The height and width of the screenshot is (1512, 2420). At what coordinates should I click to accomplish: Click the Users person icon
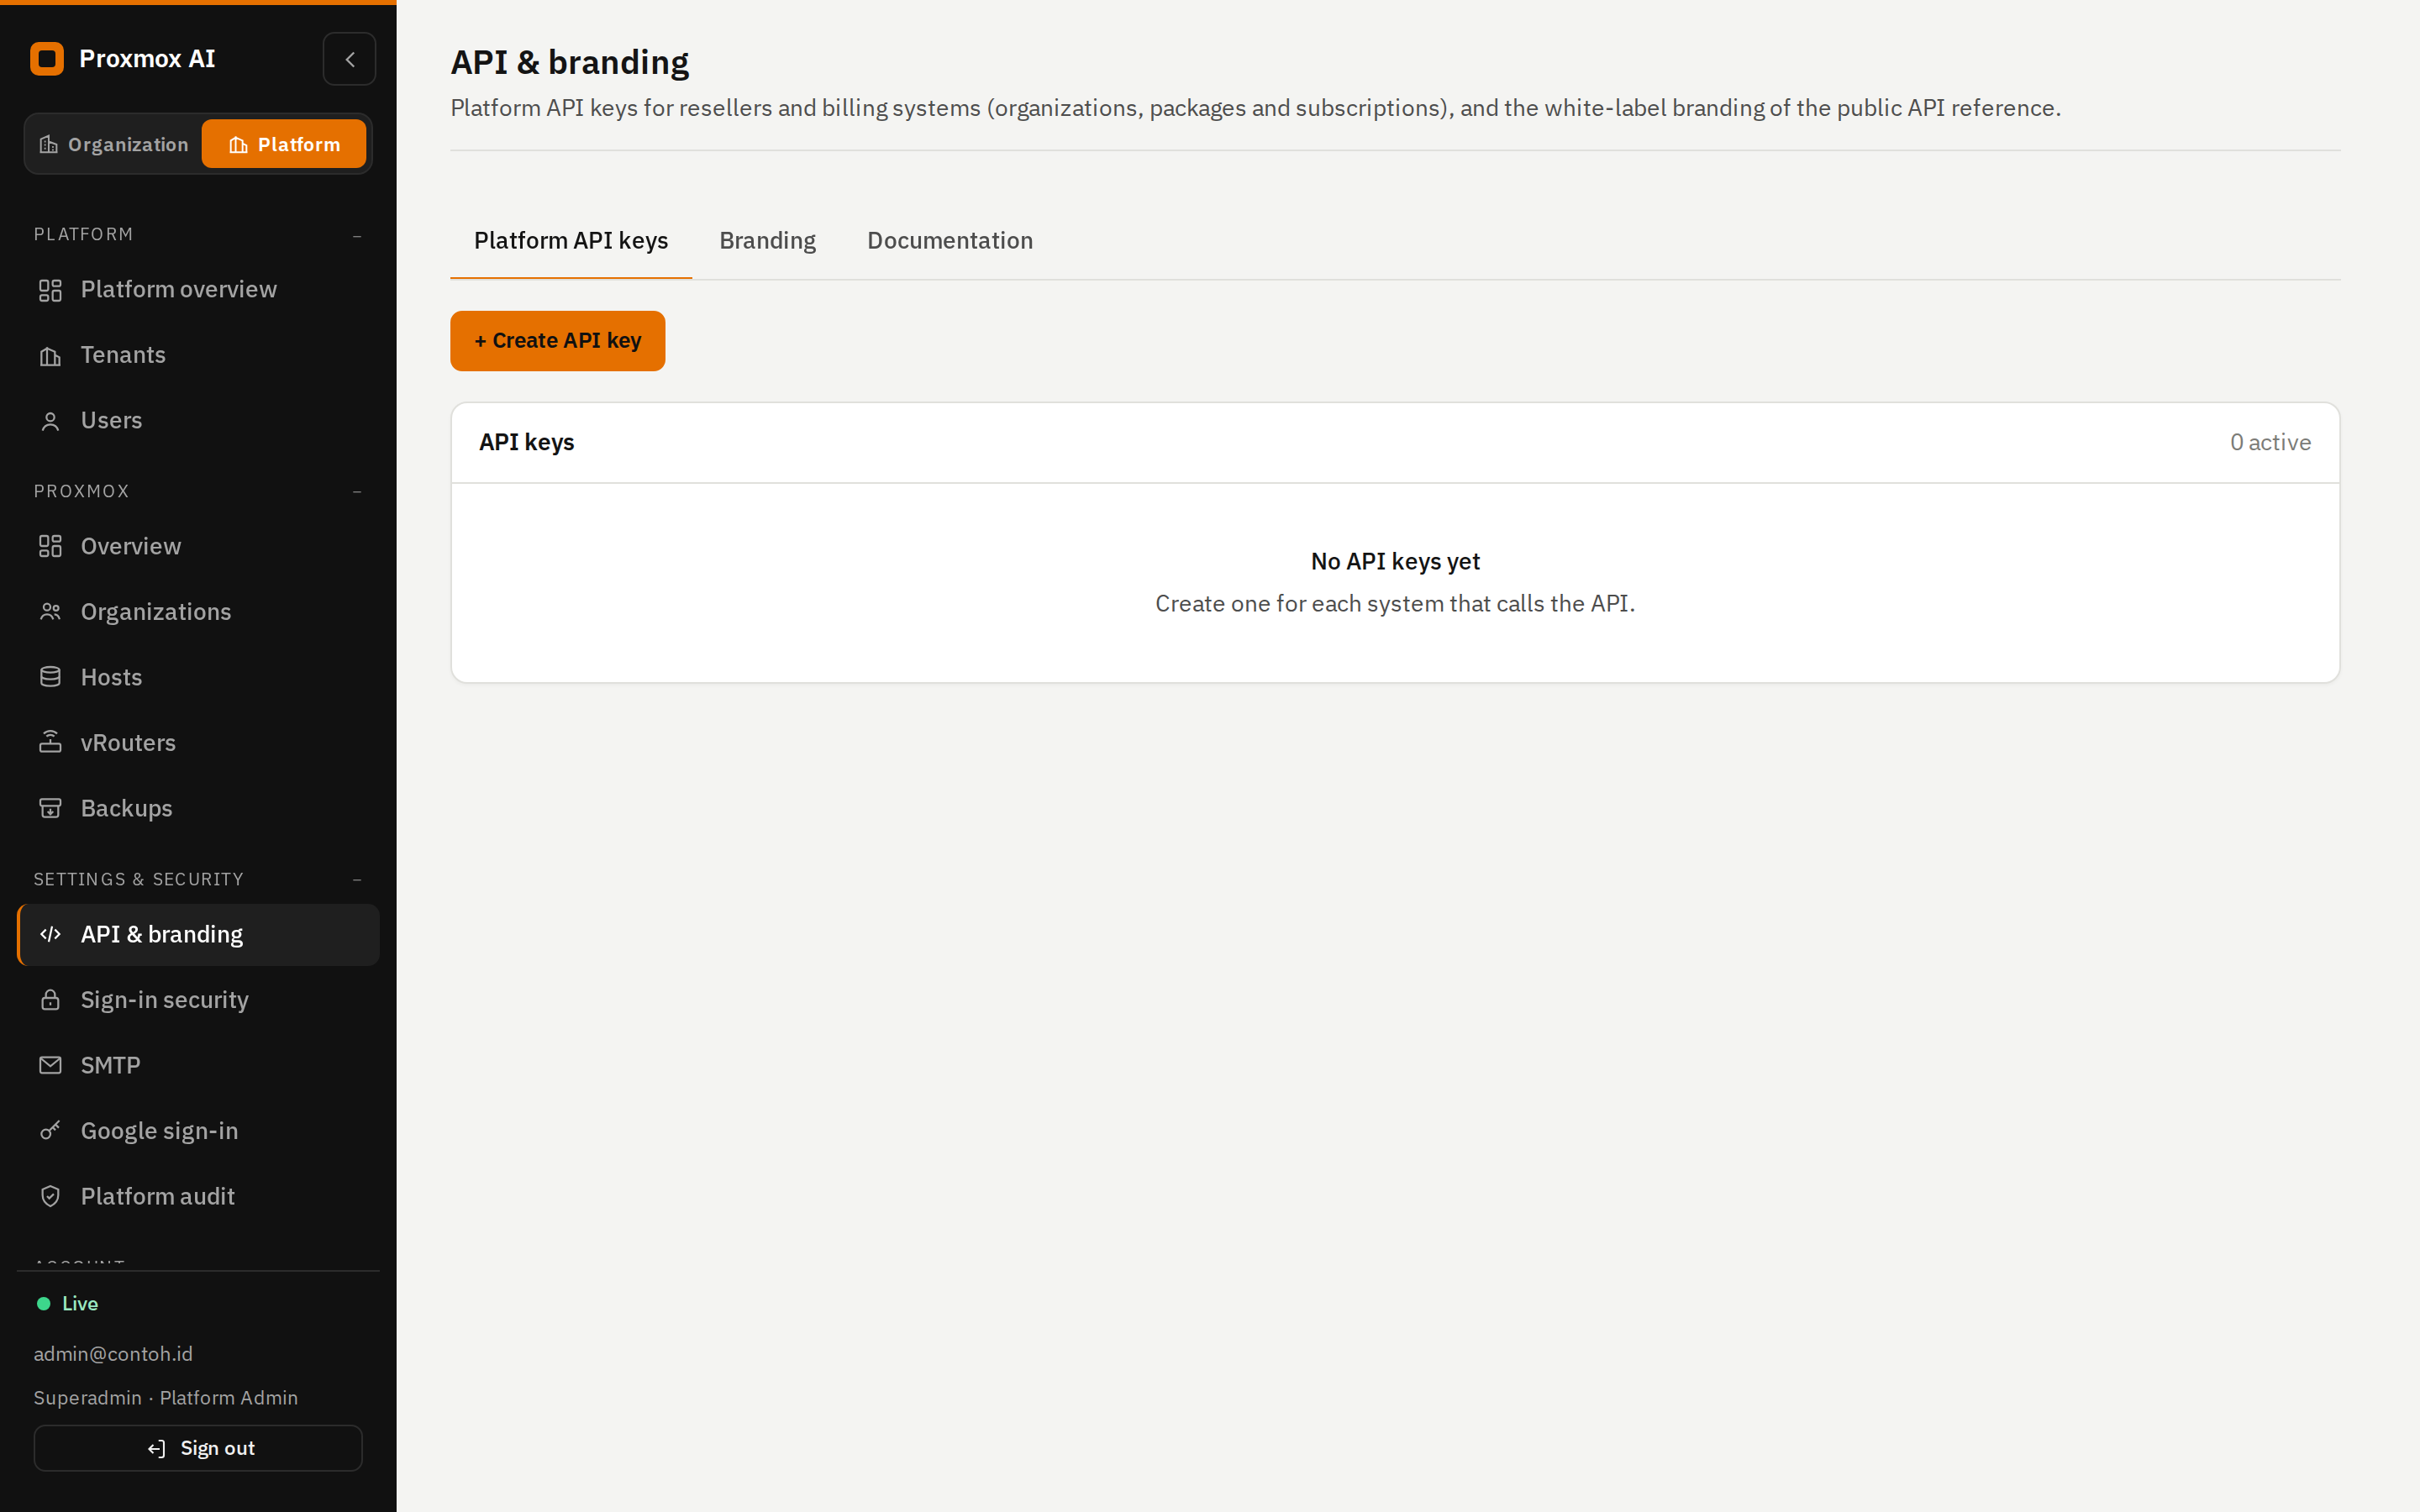(x=50, y=421)
